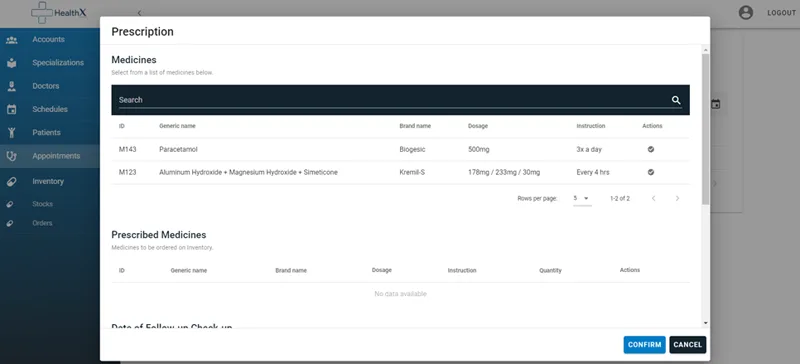Click the 1-2 of 2 pagination text
The height and width of the screenshot is (364, 800).
pyautogui.click(x=619, y=198)
